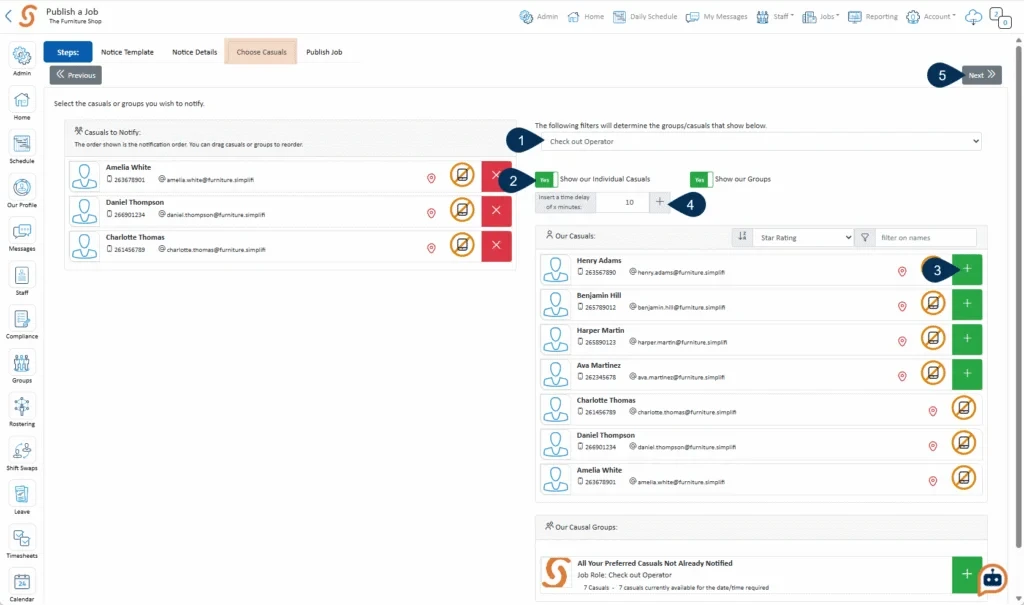Open the Account menu dropdown
Image resolution: width=1024 pixels, height=605 pixels.
pyautogui.click(x=931, y=16)
